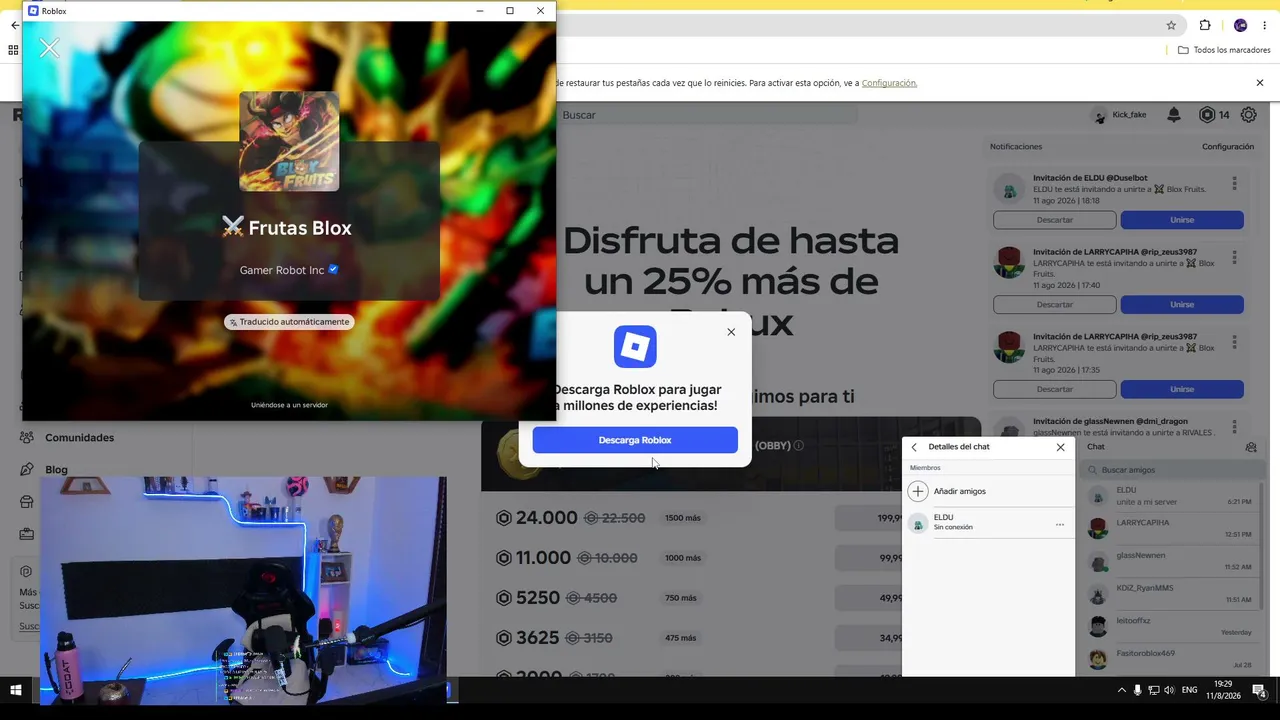Viewport: 1280px width, 720px height.
Task: Close the Descarga Roblox popup
Action: [731, 332]
